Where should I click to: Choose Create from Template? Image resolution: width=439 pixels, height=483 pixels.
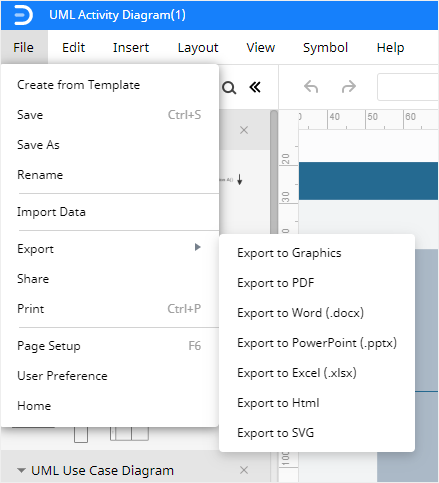point(110,85)
